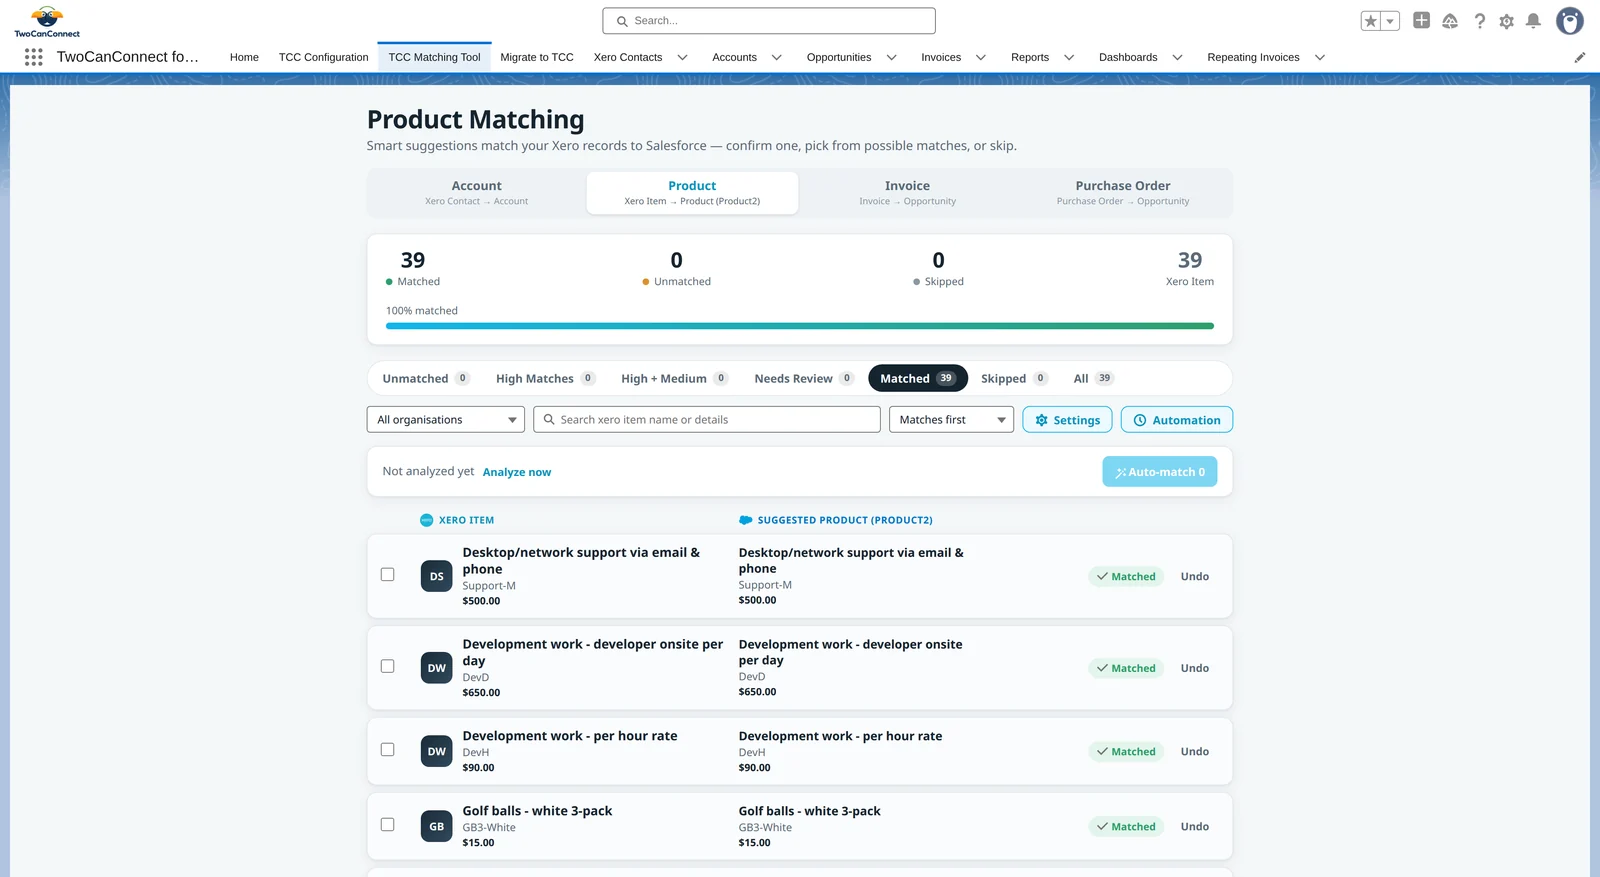
Task: Select checkbox for Desktop/network support item
Action: [x=388, y=575]
